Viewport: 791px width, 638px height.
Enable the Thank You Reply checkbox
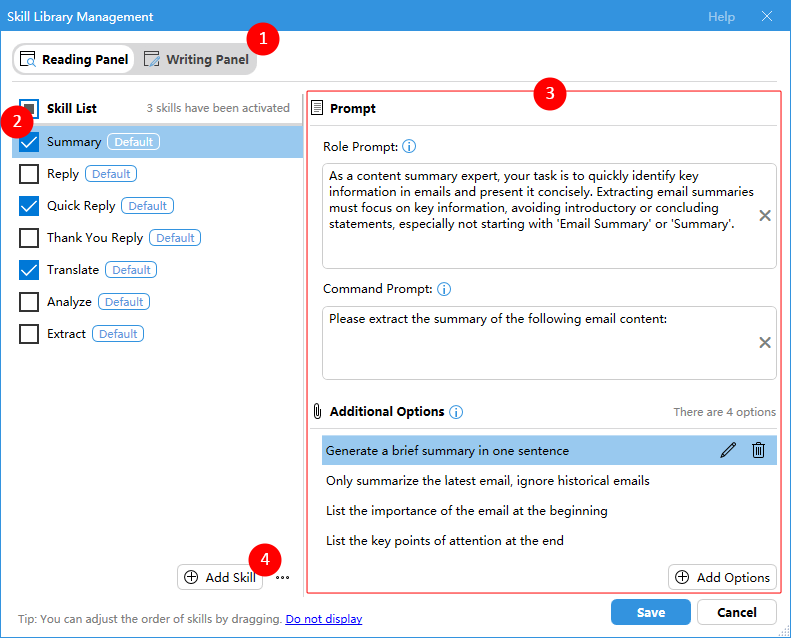29,238
